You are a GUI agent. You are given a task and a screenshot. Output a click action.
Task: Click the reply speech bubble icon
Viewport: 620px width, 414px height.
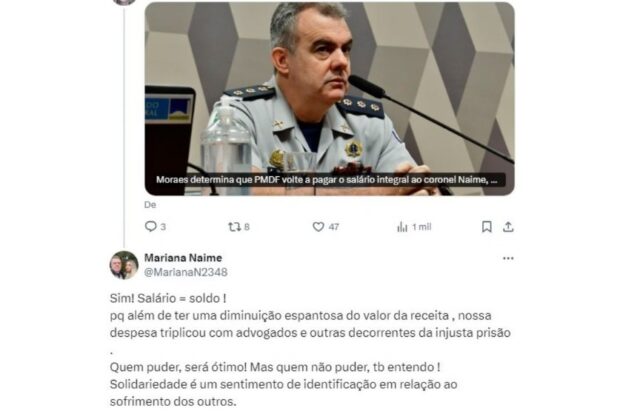(151, 226)
